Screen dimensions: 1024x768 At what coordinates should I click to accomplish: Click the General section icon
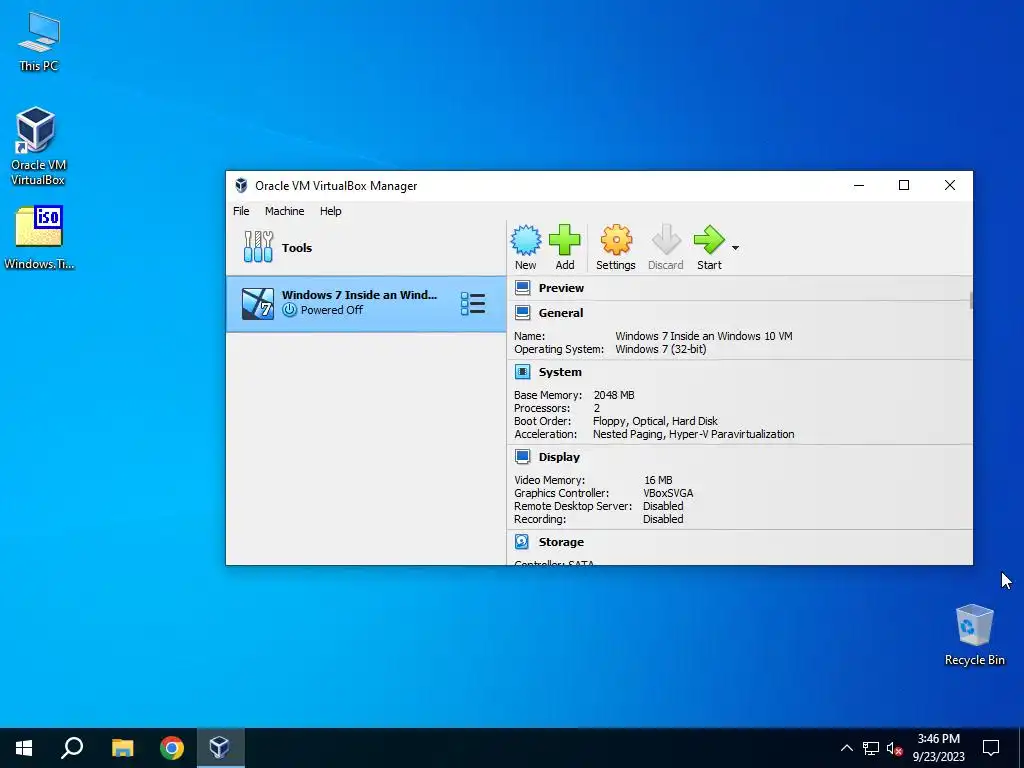(x=522, y=313)
